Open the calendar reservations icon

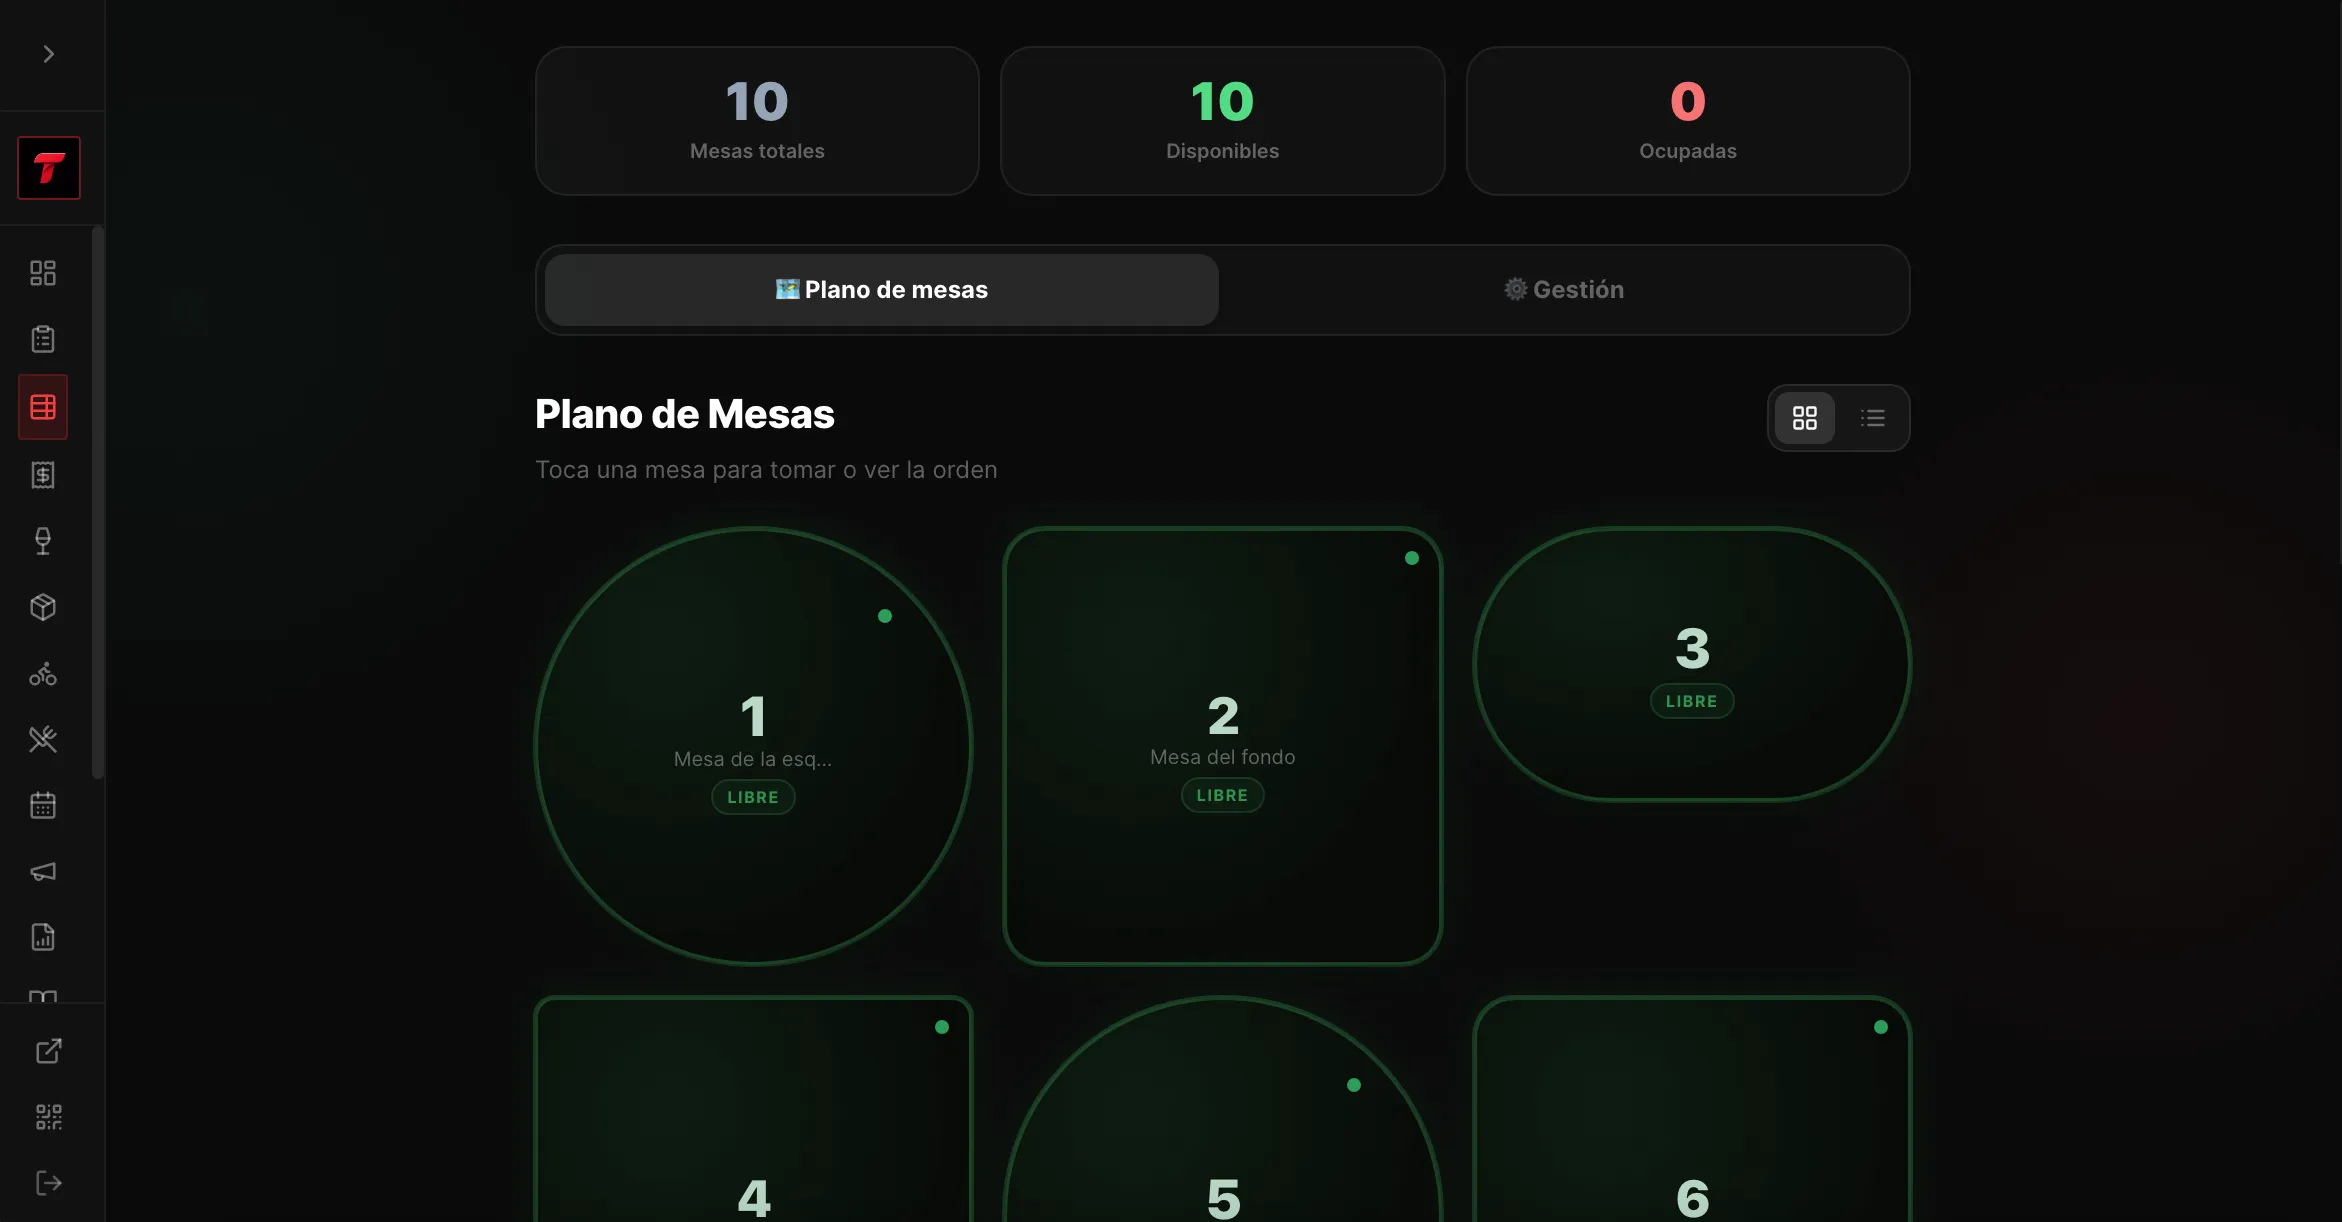[x=43, y=805]
